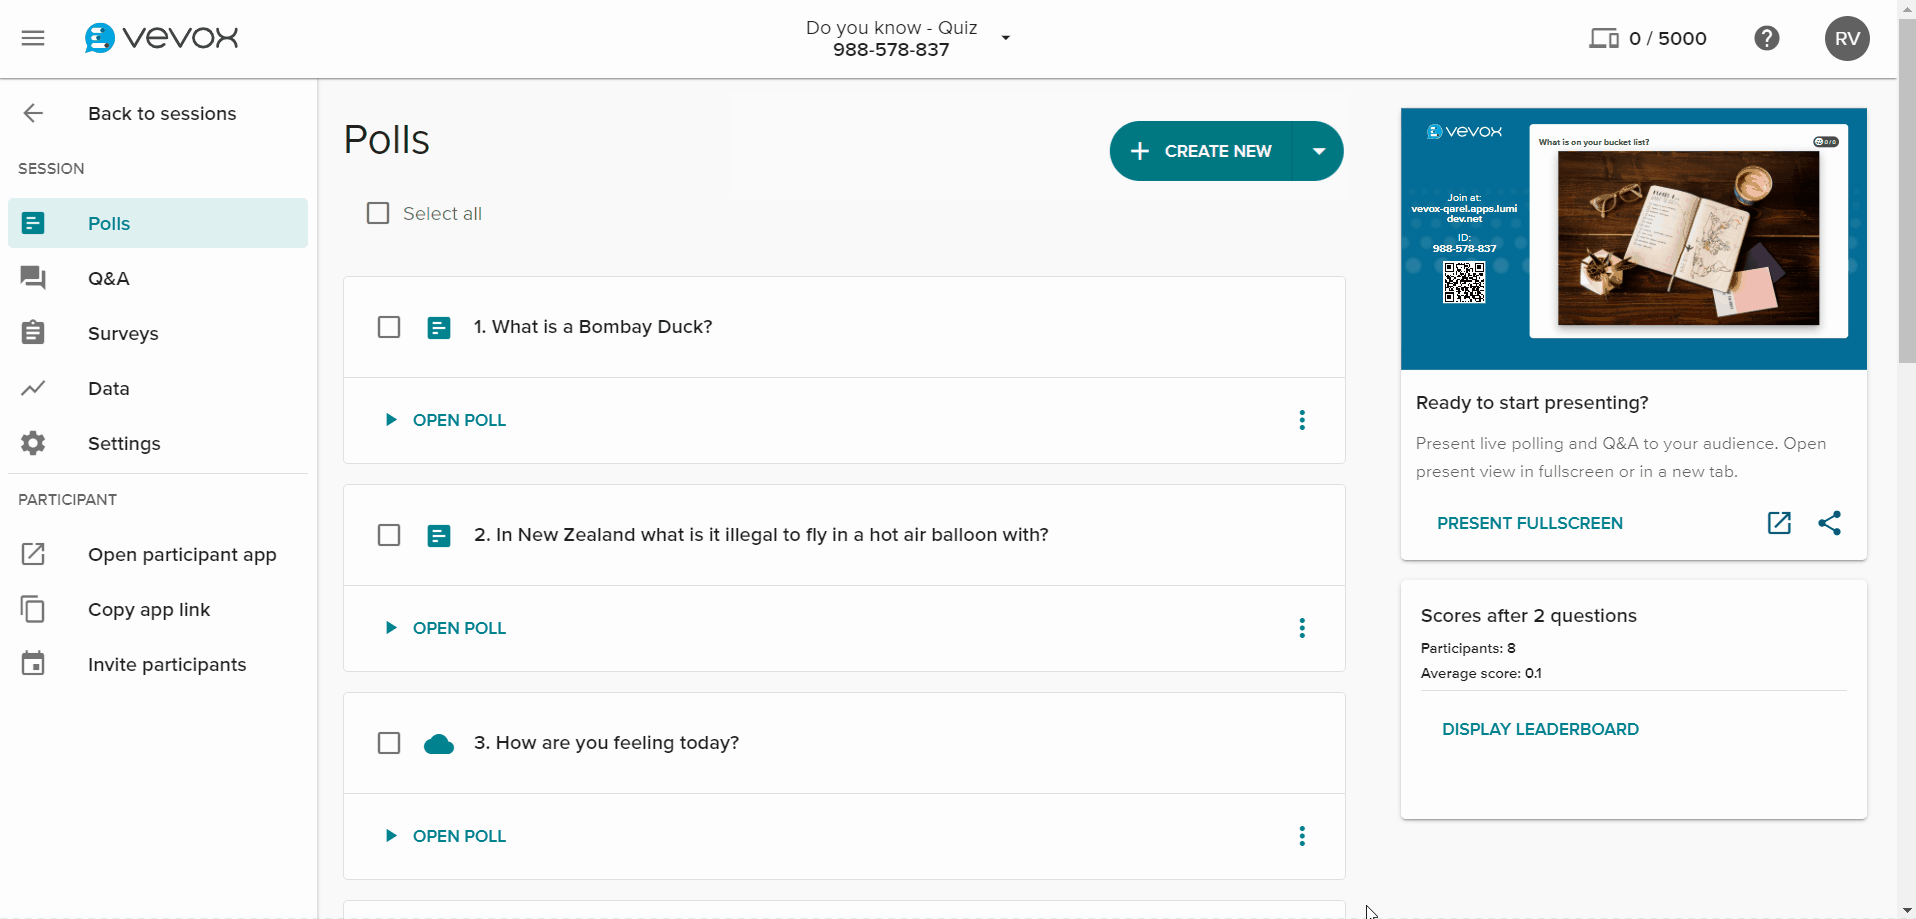This screenshot has width=1916, height=919.
Task: Check the box for How are you feeling today
Action: tap(389, 743)
